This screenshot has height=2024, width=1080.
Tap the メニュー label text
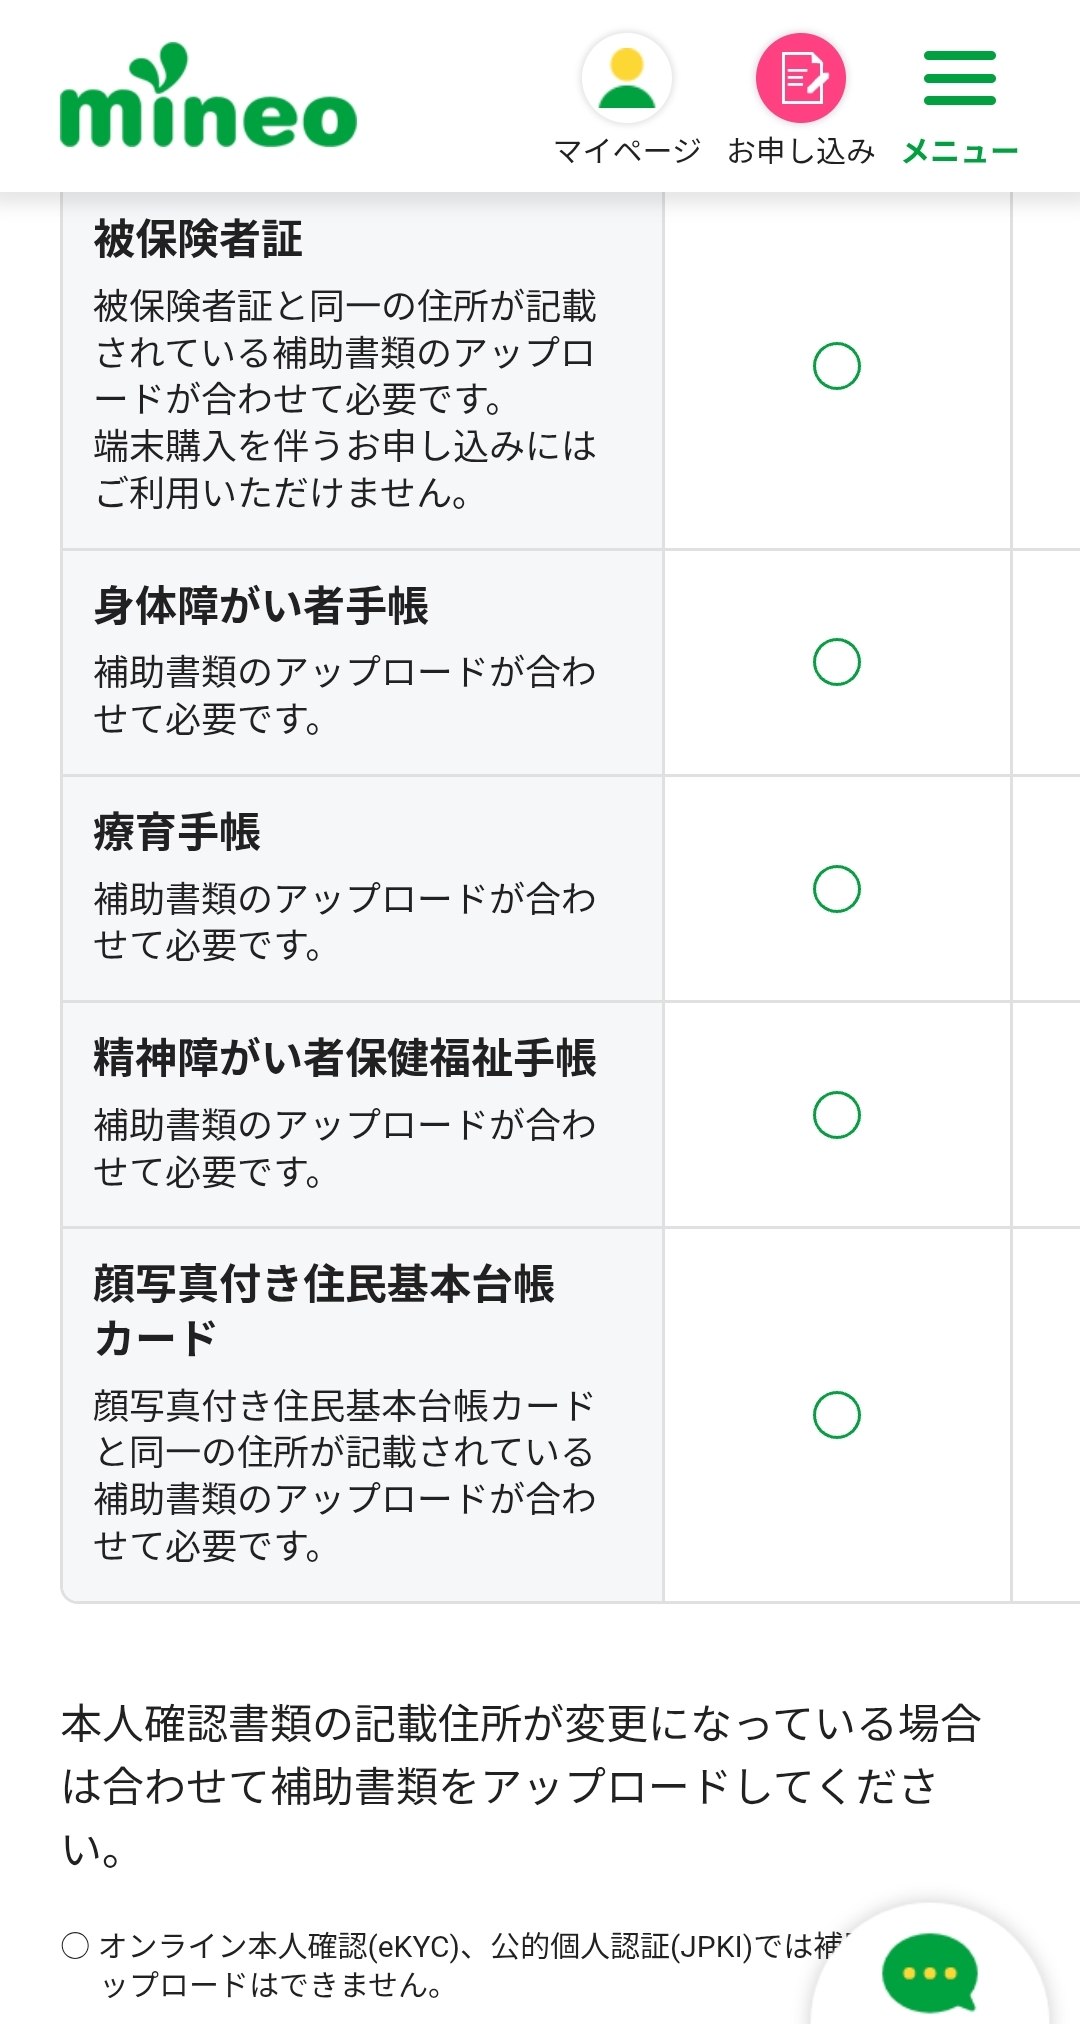click(959, 151)
